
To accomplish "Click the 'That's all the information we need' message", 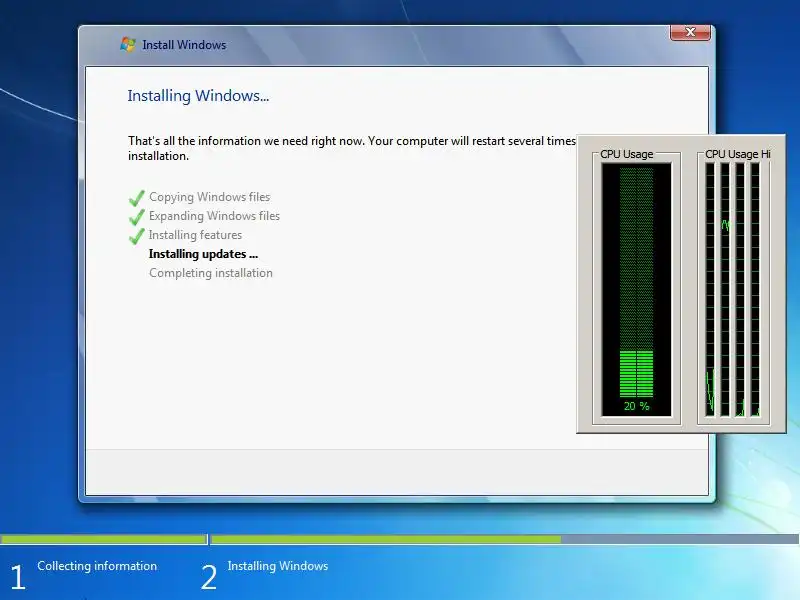I will 352,148.
